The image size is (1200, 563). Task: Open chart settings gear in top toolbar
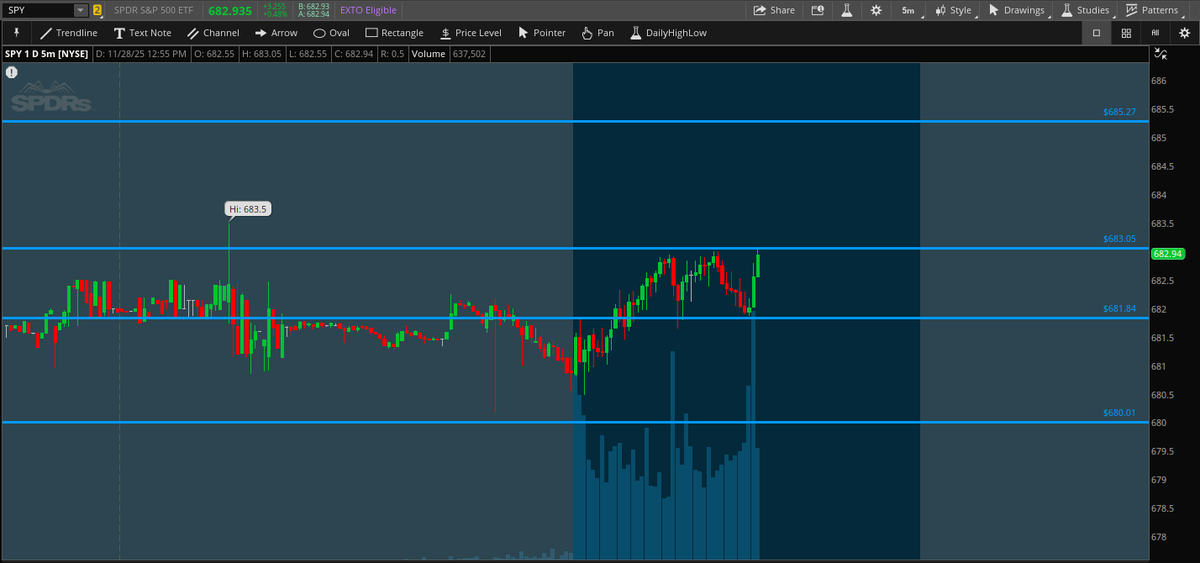click(876, 10)
